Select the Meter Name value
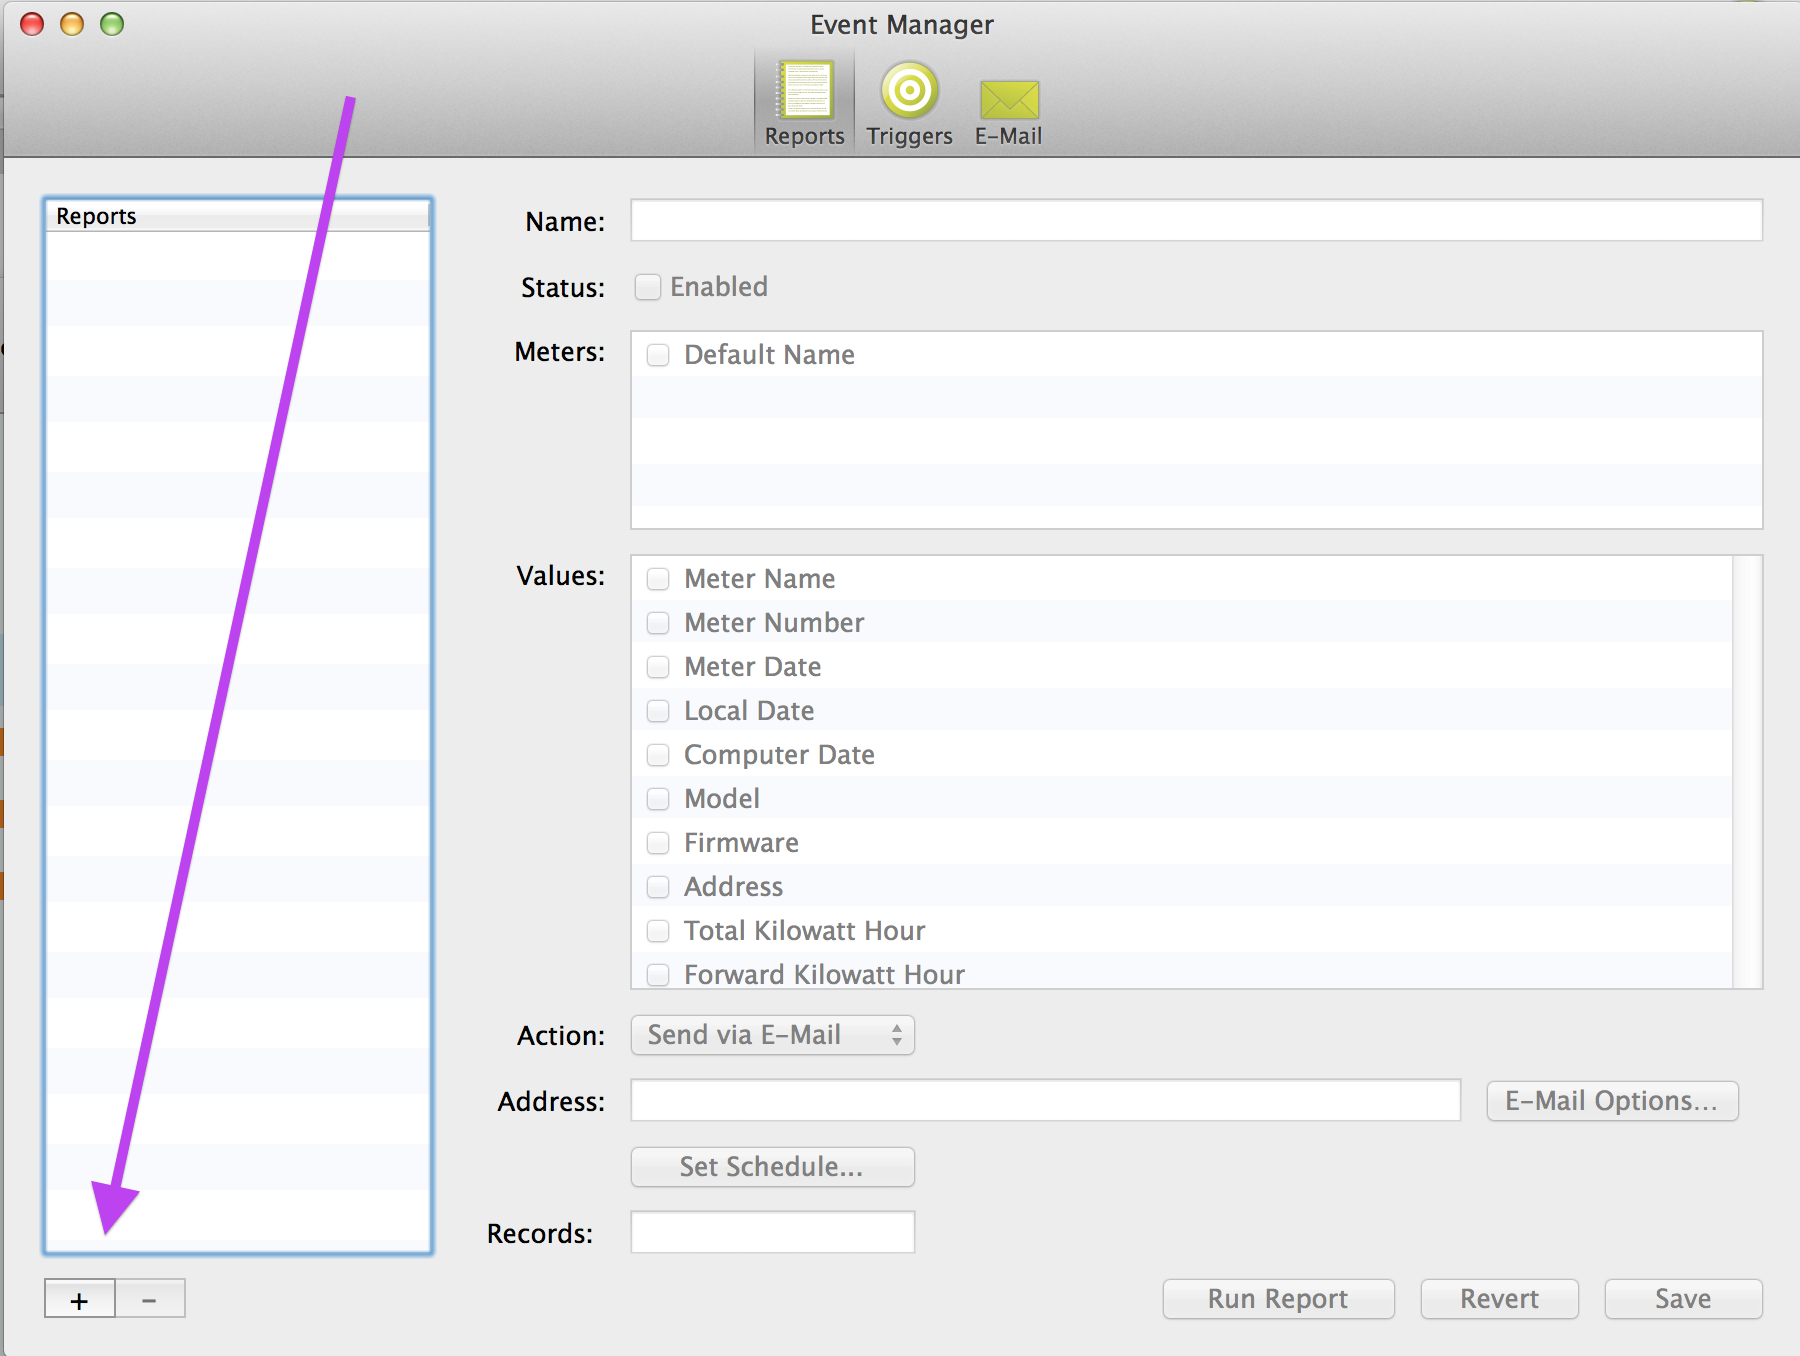Image resolution: width=1800 pixels, height=1356 pixels. pyautogui.click(x=658, y=578)
